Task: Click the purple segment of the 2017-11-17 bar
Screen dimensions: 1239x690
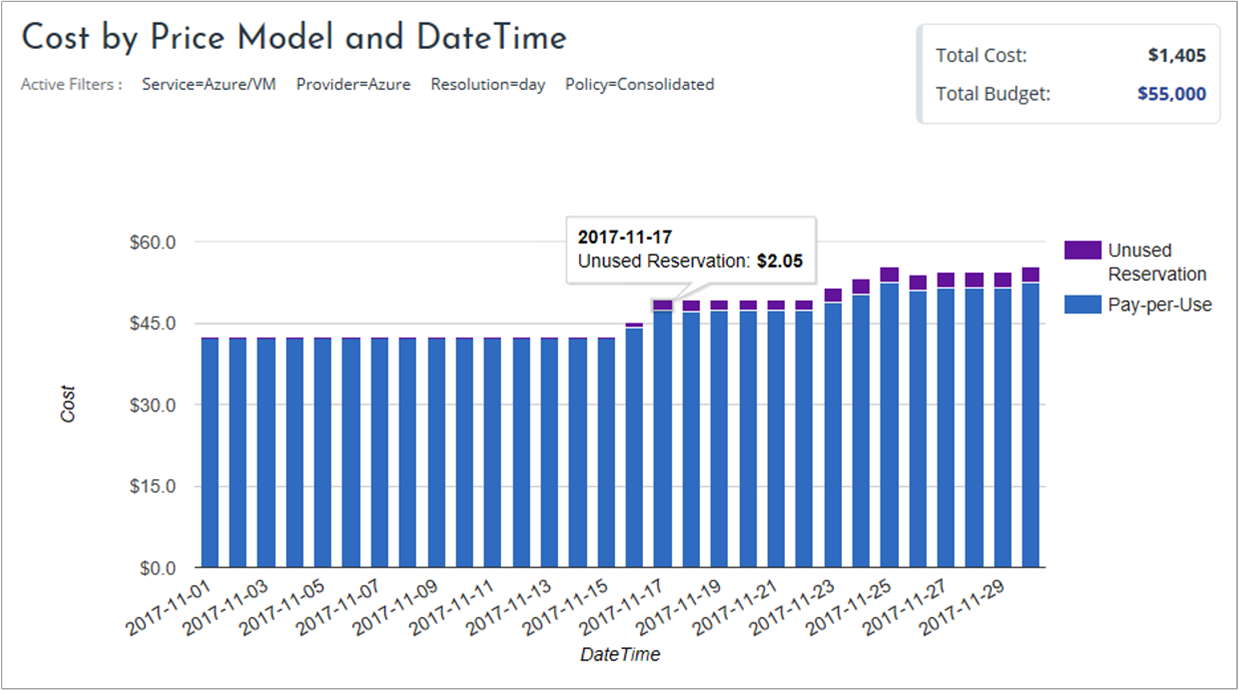Action: click(x=663, y=305)
